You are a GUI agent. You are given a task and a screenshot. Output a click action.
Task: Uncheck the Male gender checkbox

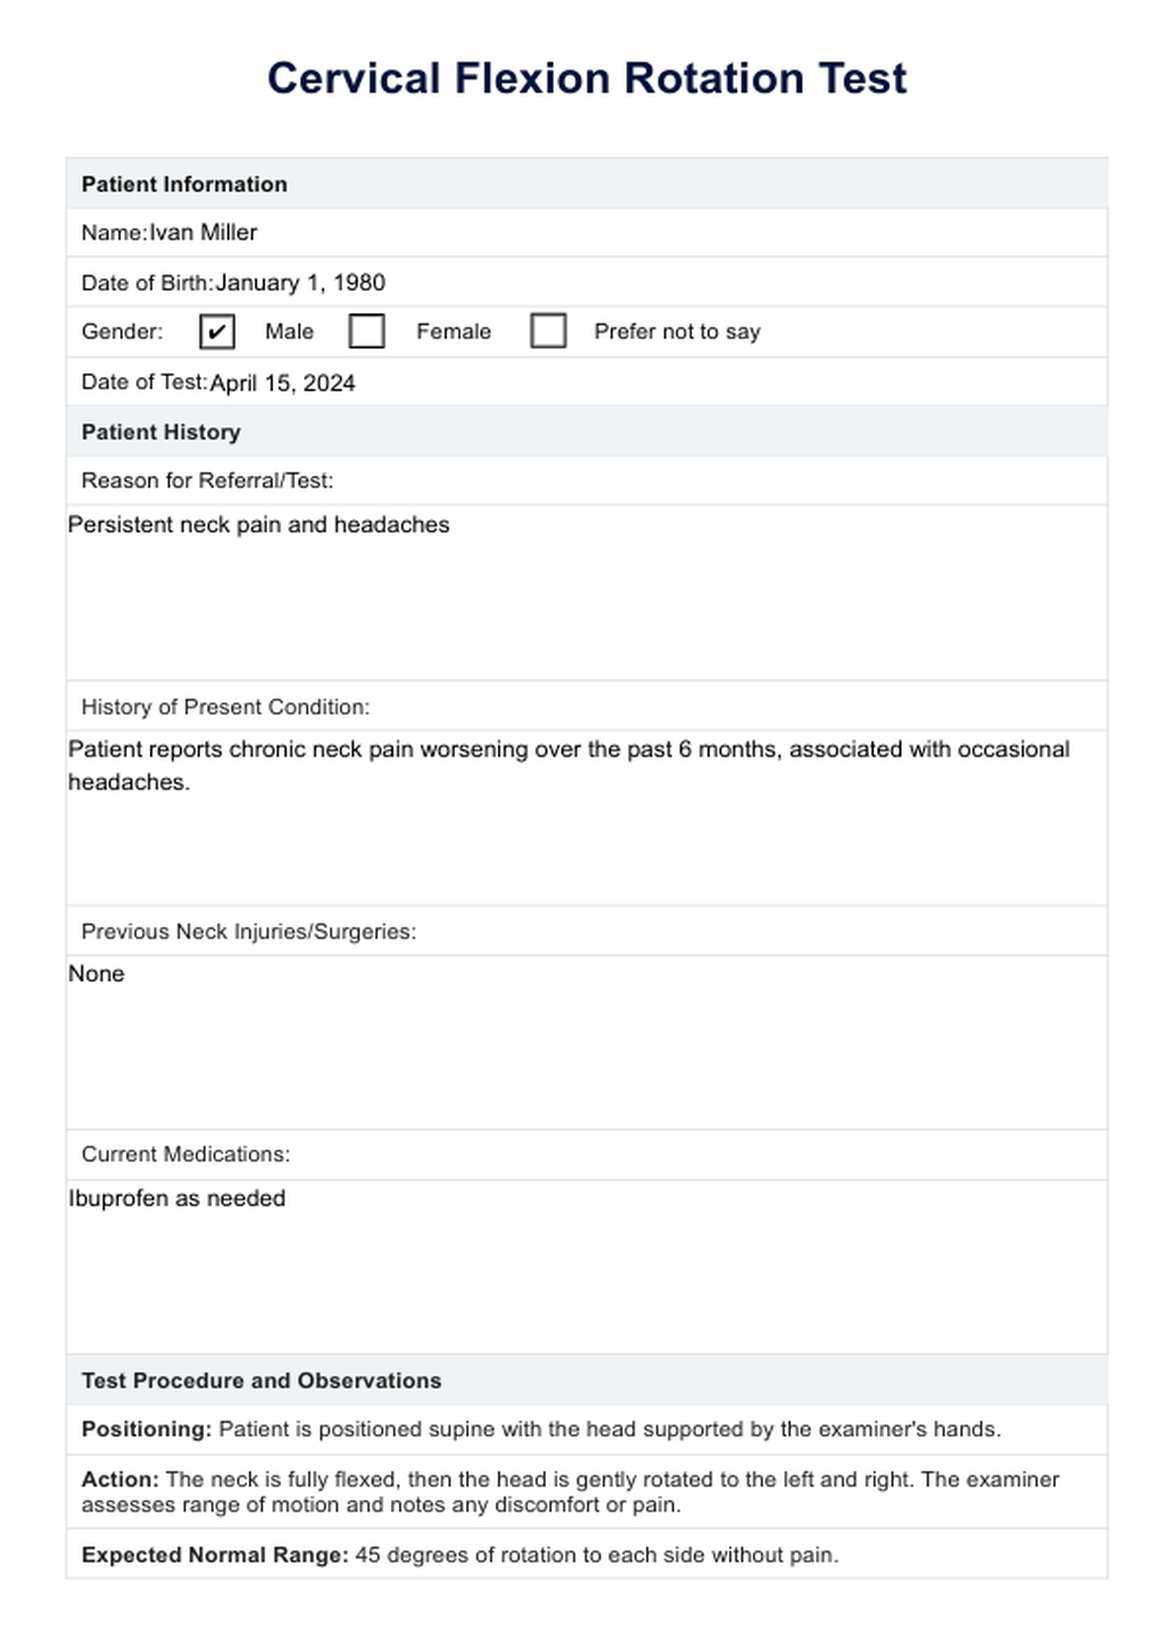(x=217, y=331)
